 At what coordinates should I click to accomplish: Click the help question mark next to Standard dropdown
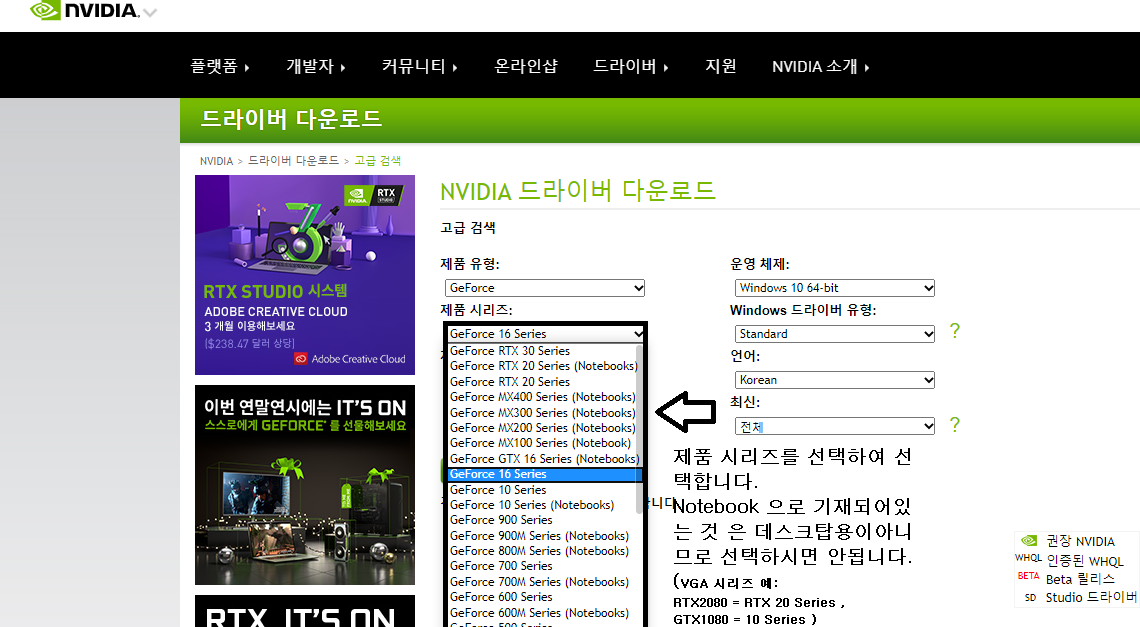955,332
